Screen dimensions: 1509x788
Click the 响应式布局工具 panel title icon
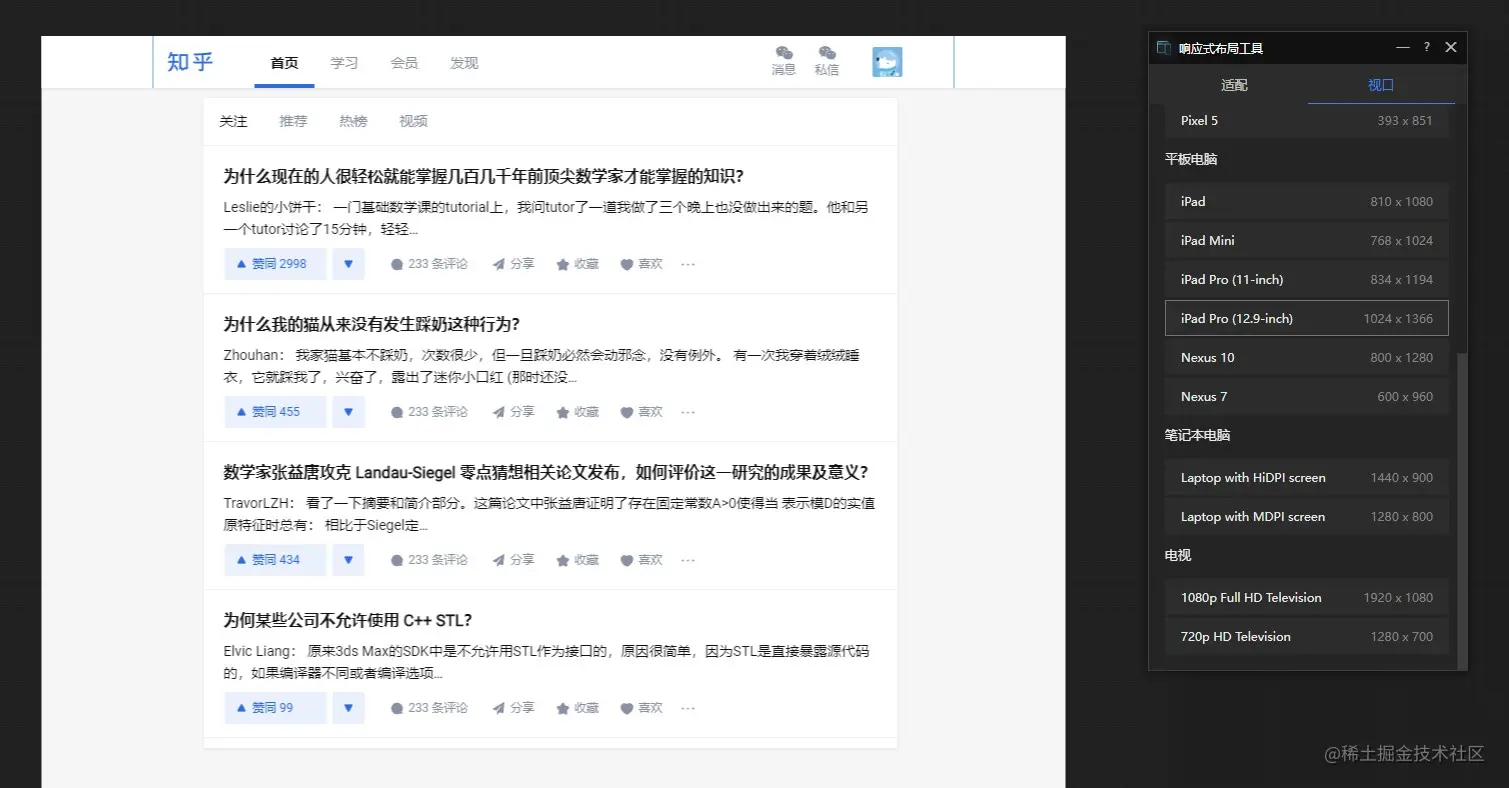tap(1164, 48)
